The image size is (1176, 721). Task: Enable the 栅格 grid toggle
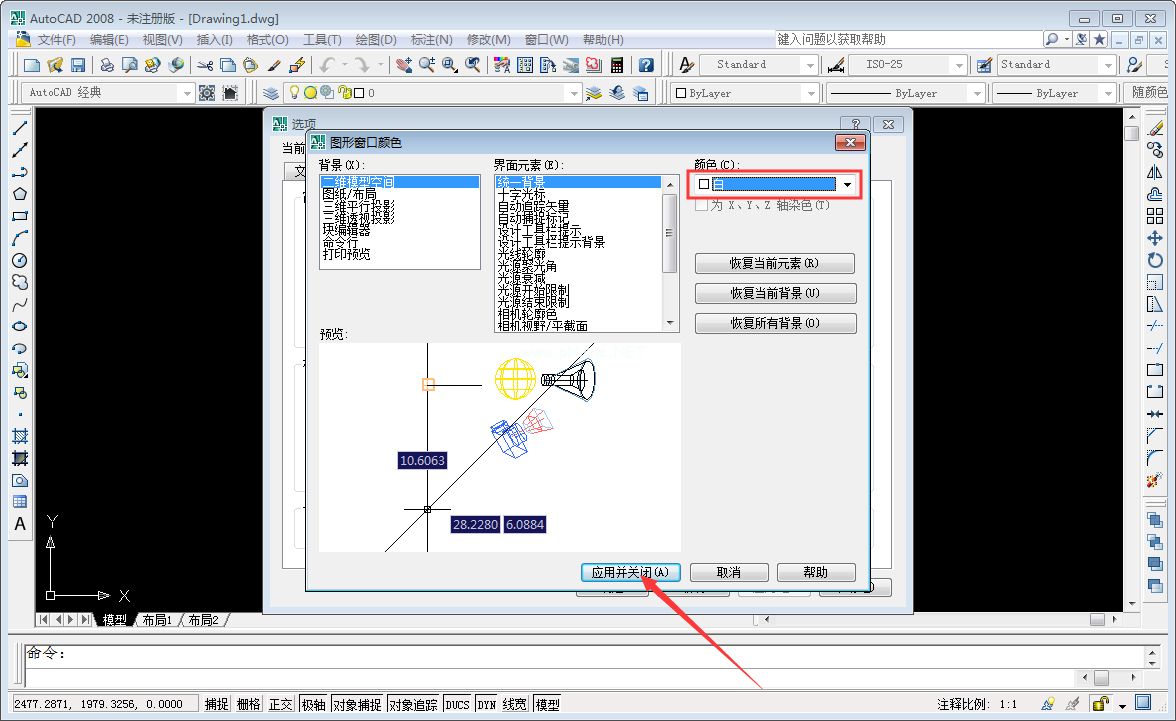[x=248, y=703]
